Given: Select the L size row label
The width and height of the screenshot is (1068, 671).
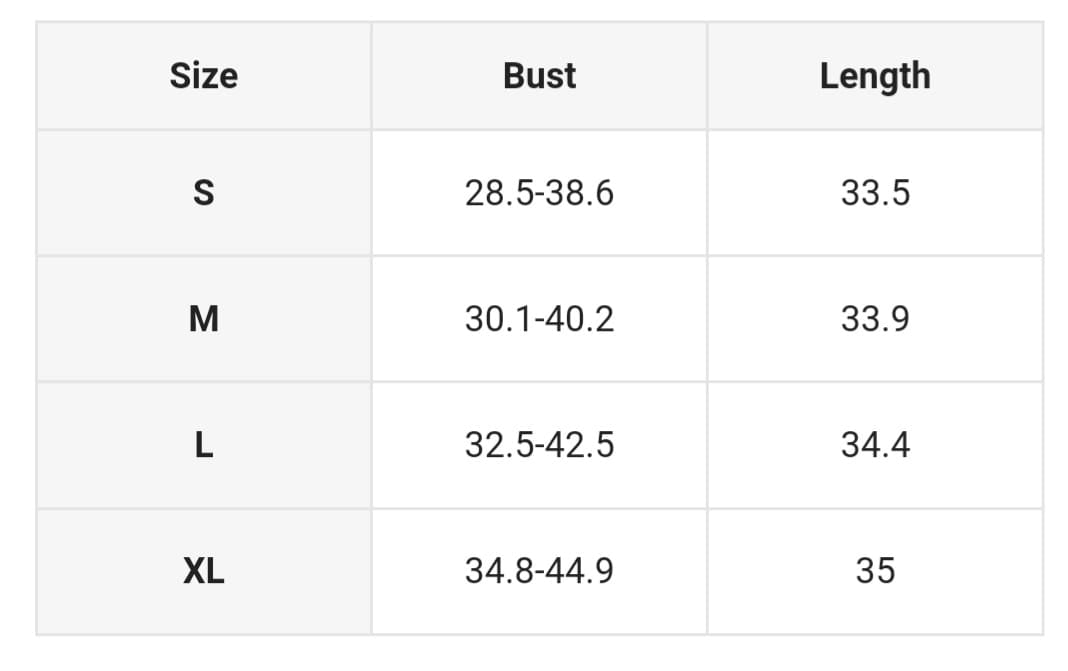Looking at the screenshot, I should coord(203,445).
